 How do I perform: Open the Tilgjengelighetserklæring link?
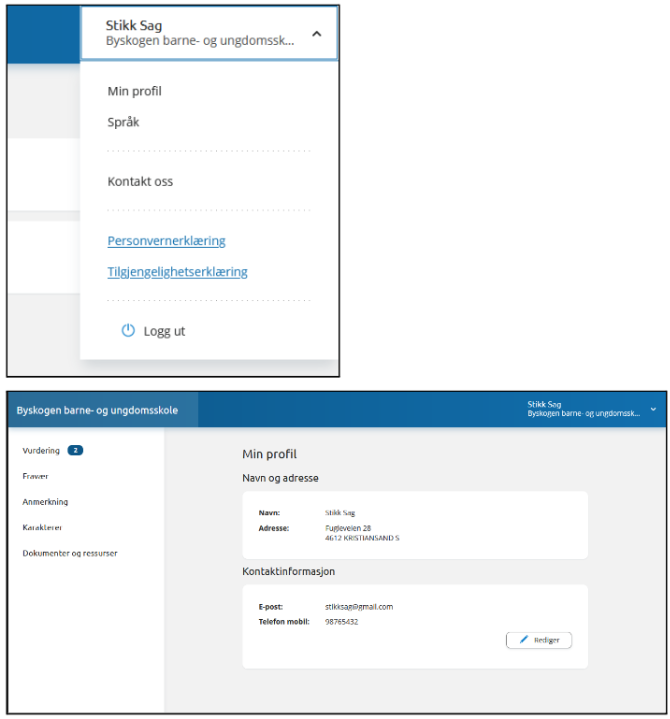pos(177,272)
